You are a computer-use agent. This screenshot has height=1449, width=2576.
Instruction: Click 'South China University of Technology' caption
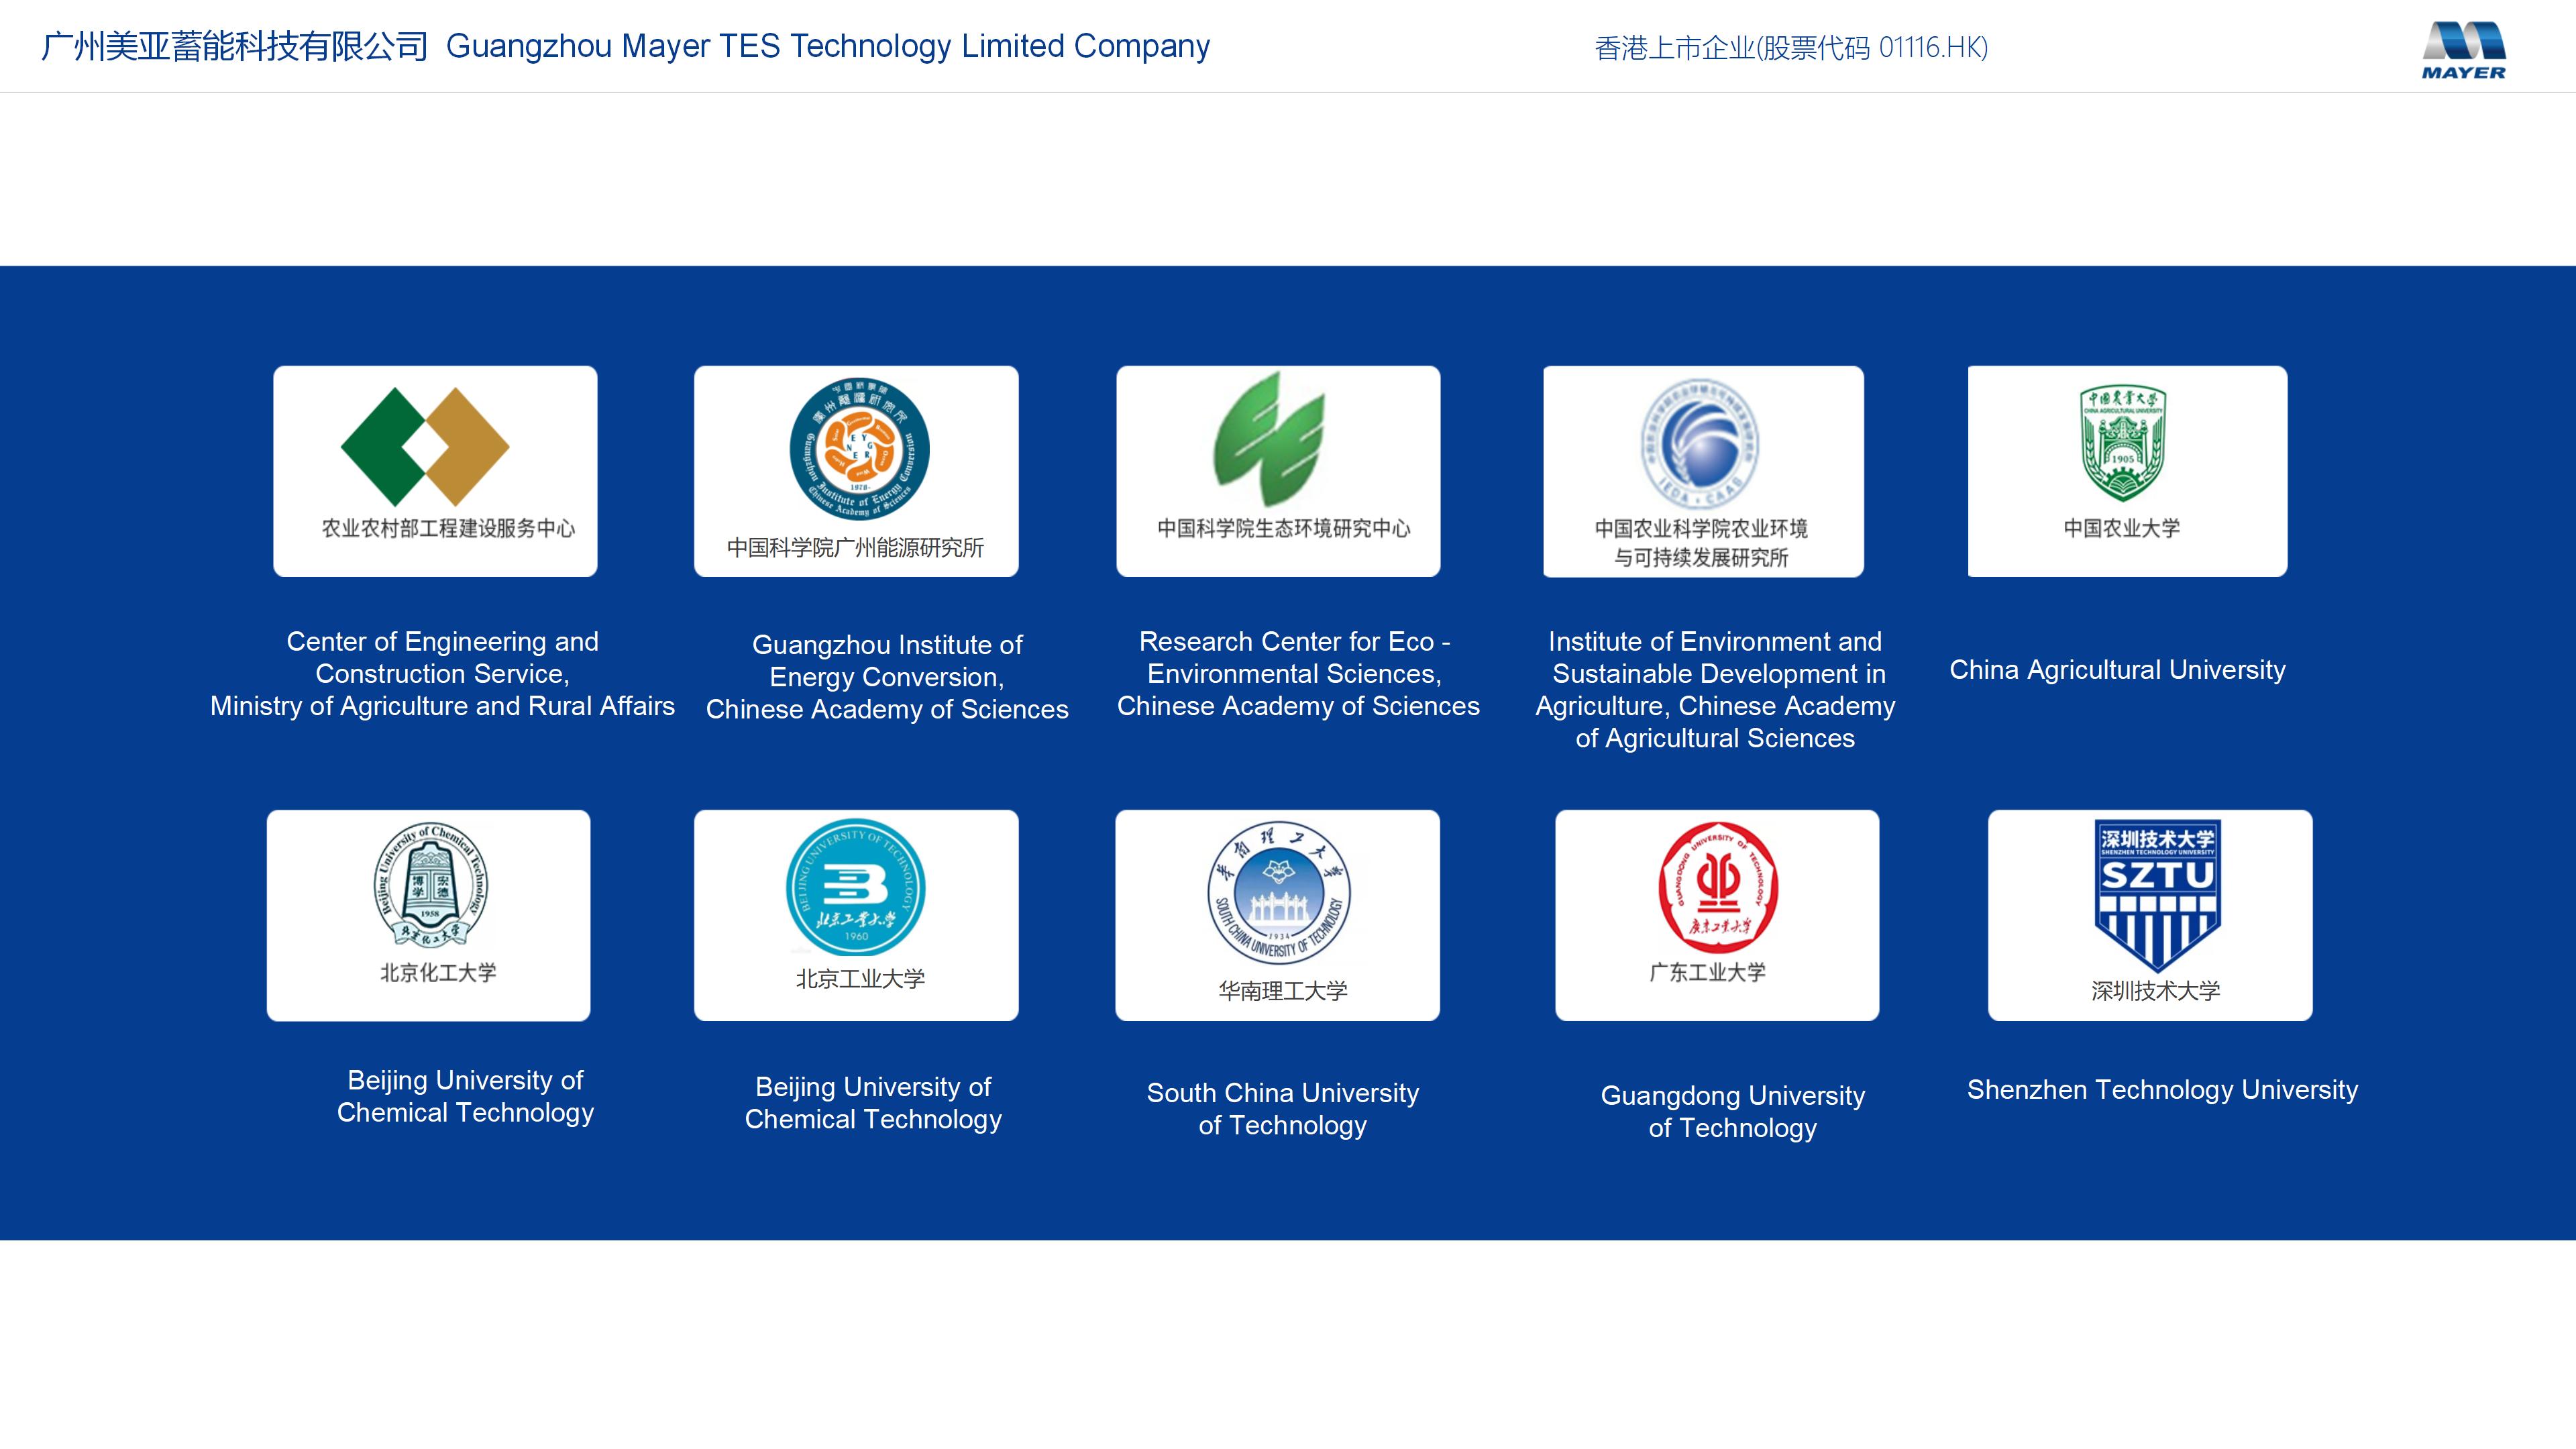[1282, 1109]
